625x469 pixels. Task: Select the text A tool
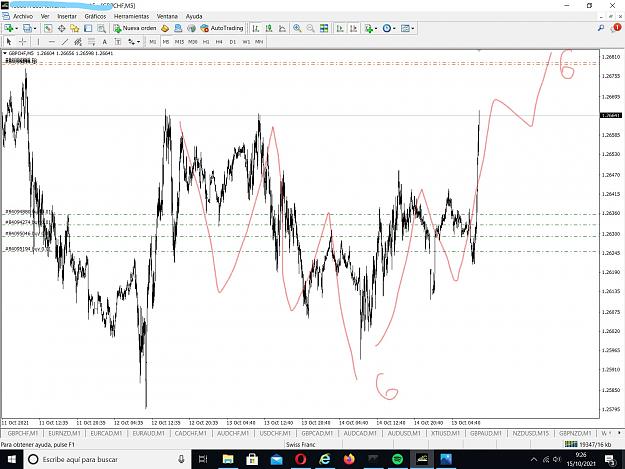104,42
